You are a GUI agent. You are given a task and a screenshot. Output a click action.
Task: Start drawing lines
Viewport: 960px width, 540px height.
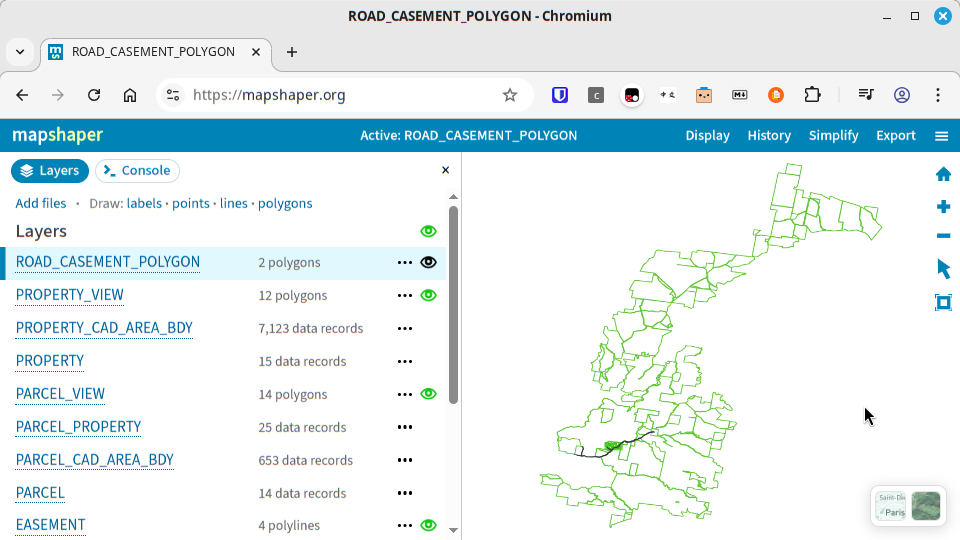(233, 203)
